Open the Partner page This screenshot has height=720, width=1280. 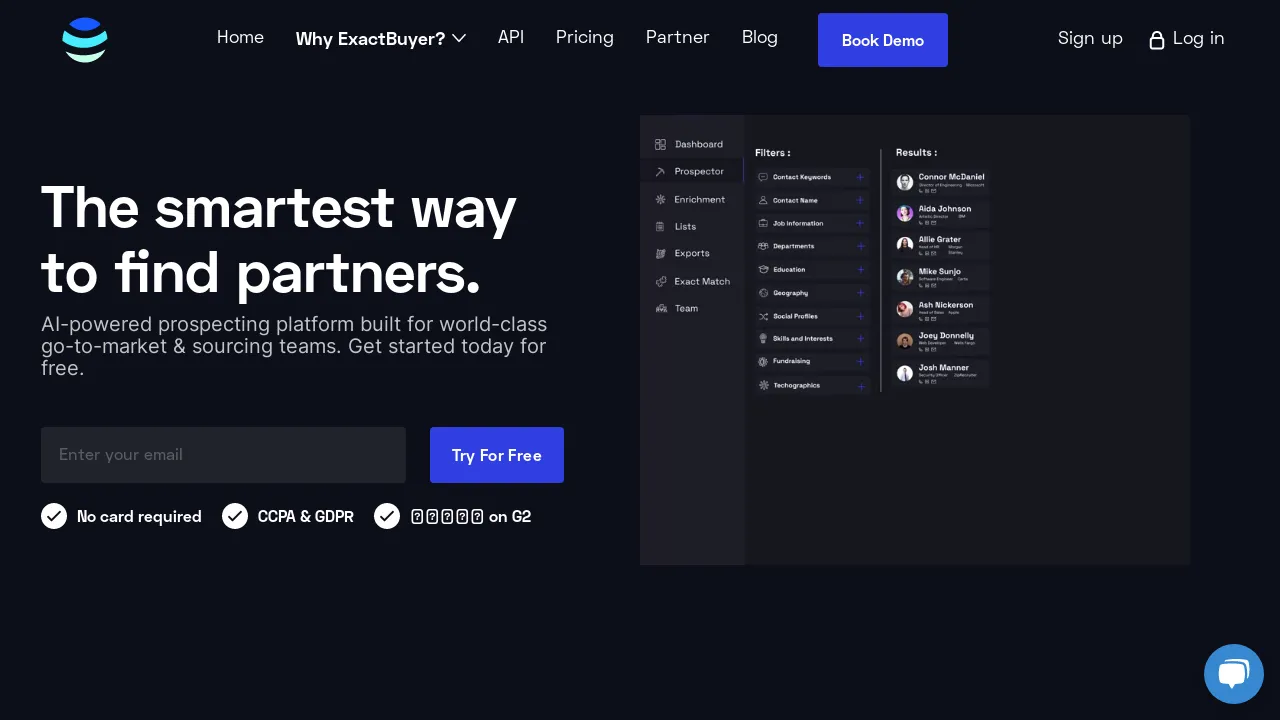coord(678,37)
